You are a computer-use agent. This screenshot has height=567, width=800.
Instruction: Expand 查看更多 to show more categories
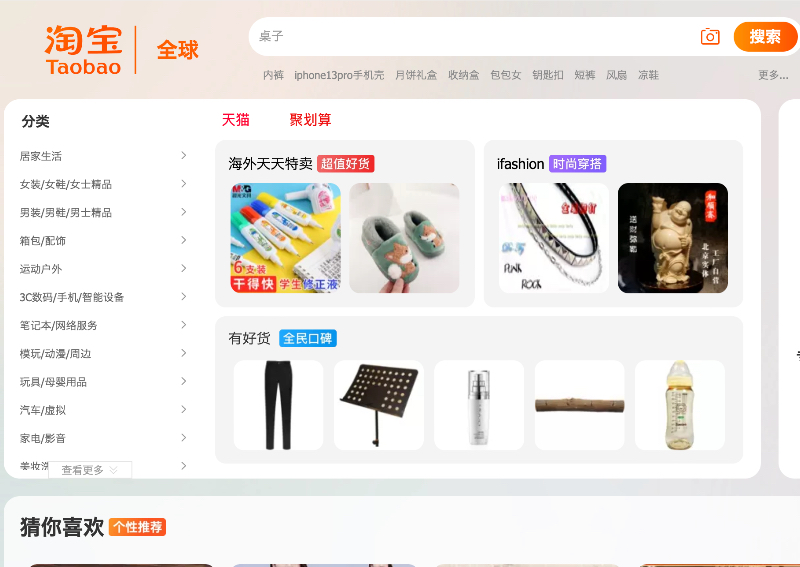coord(90,470)
